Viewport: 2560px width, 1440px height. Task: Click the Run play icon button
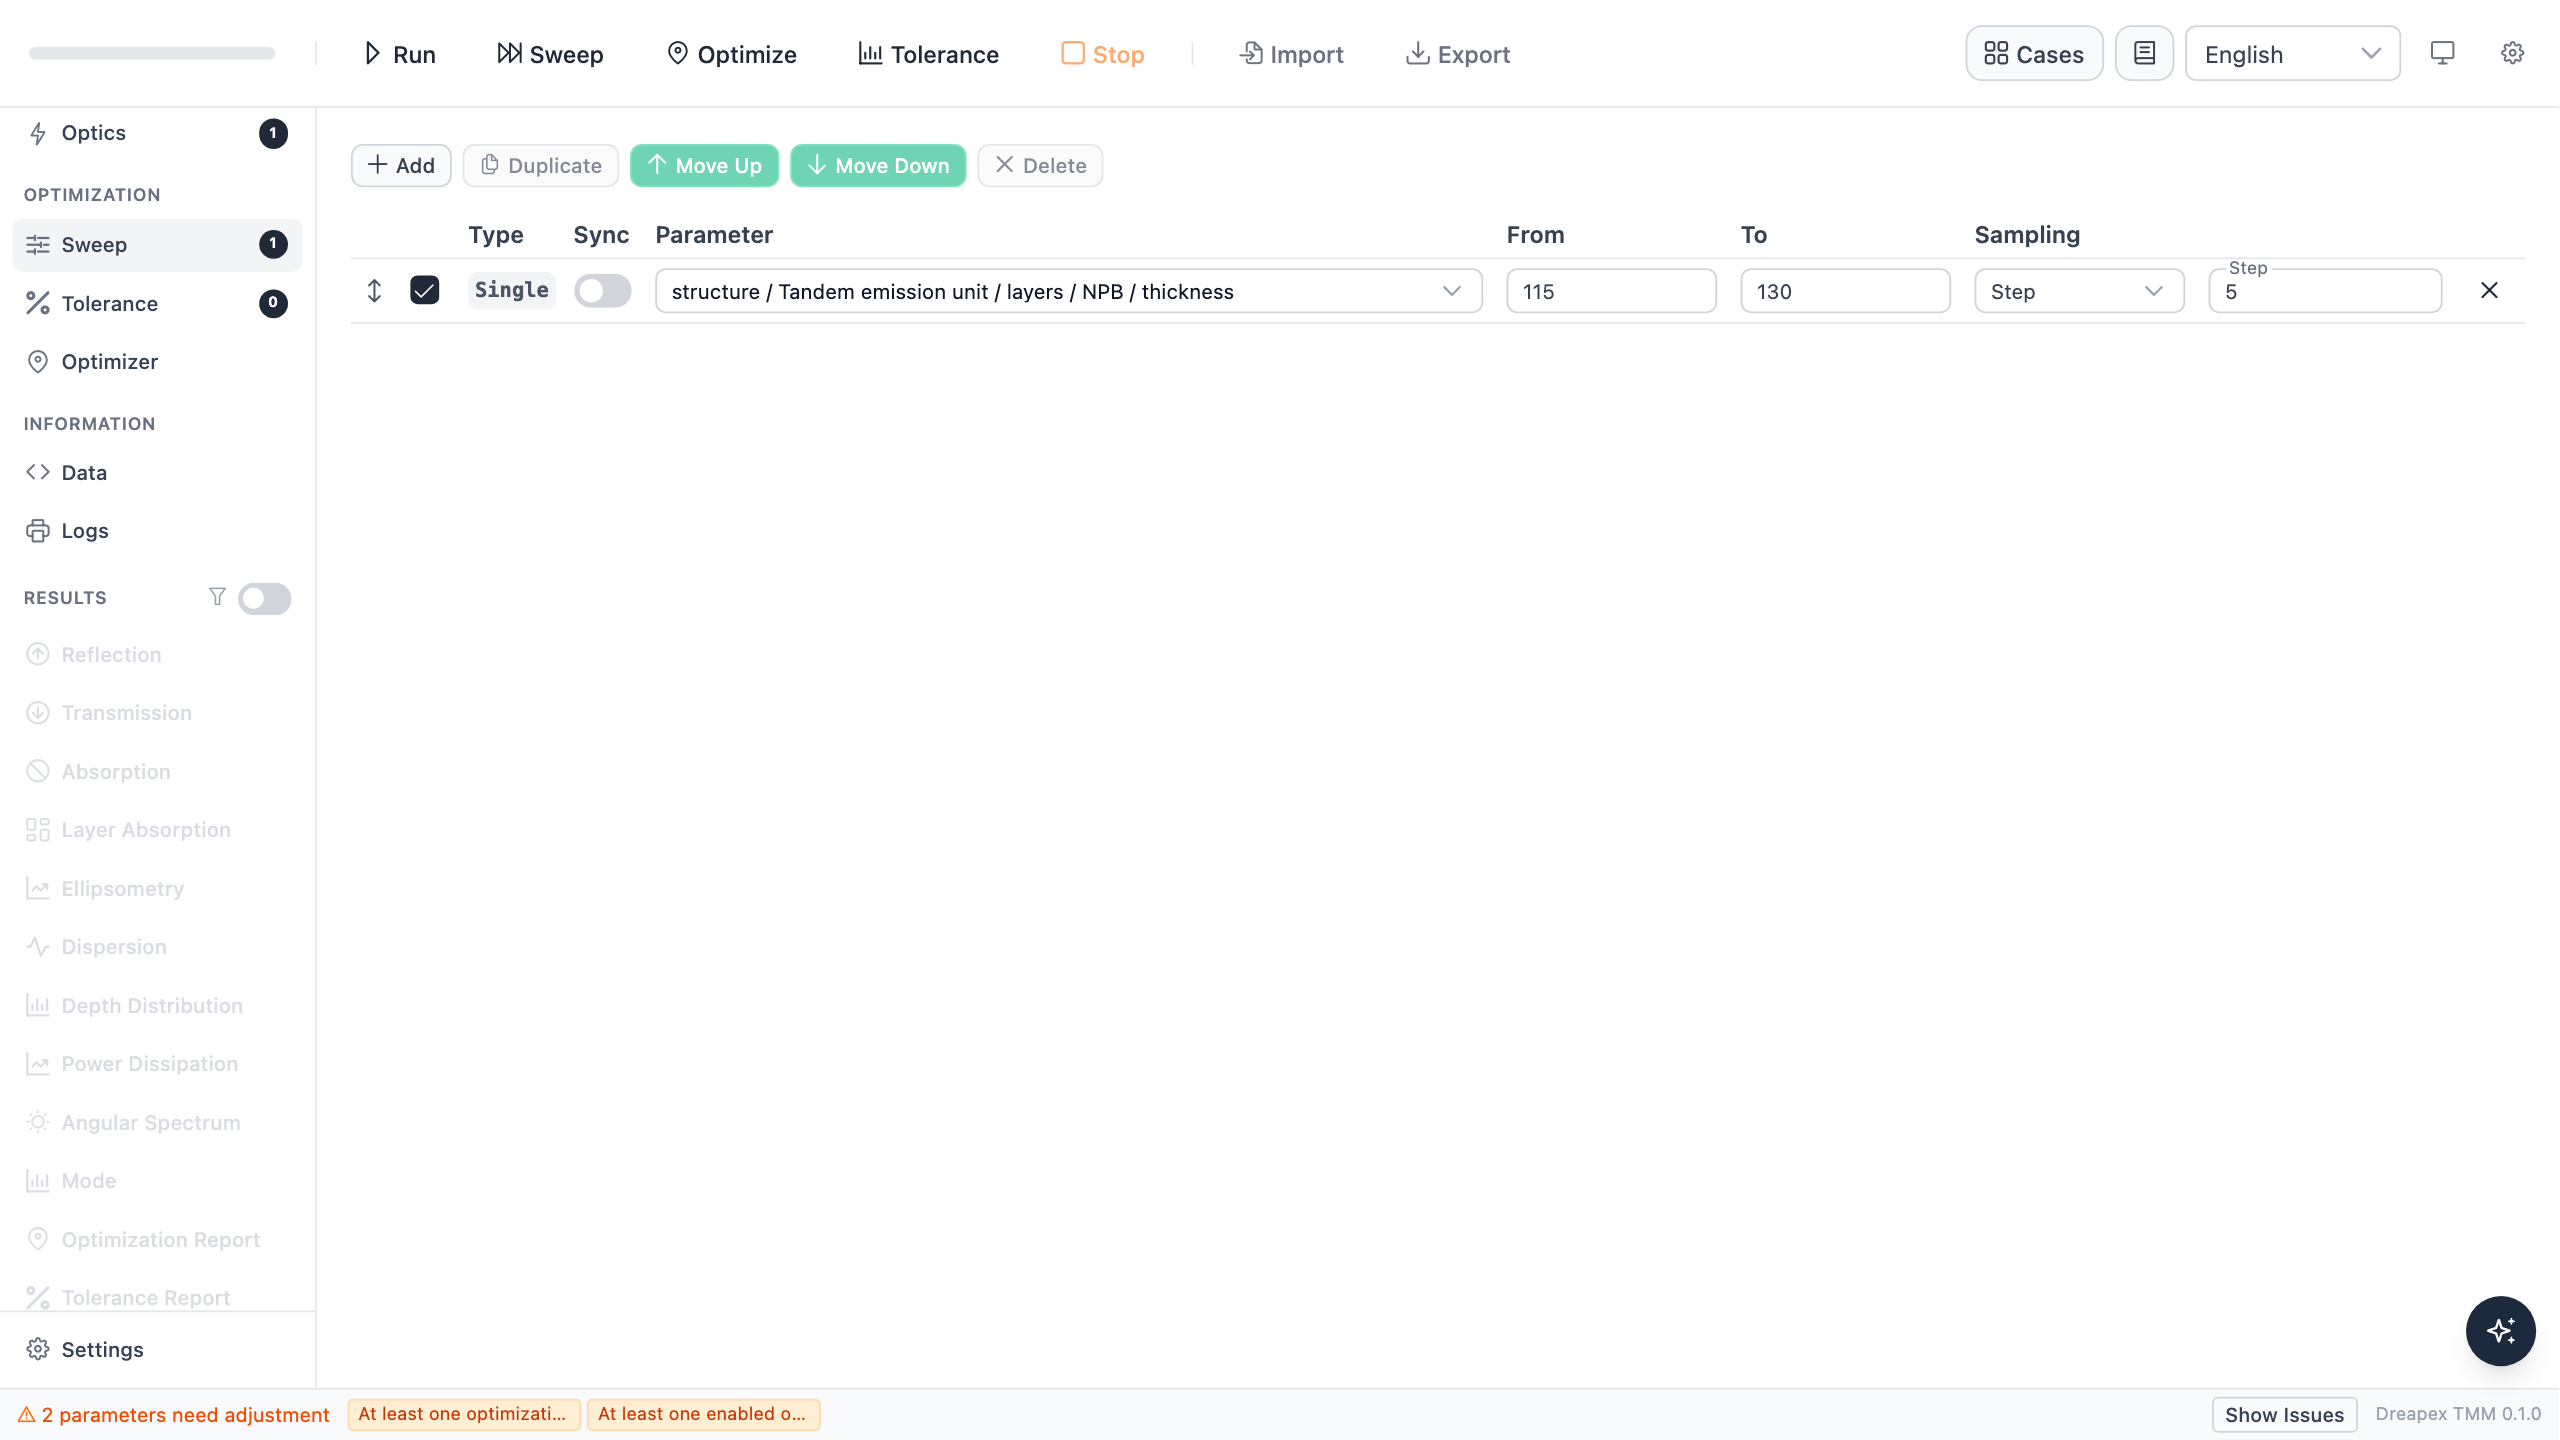pos(399,54)
